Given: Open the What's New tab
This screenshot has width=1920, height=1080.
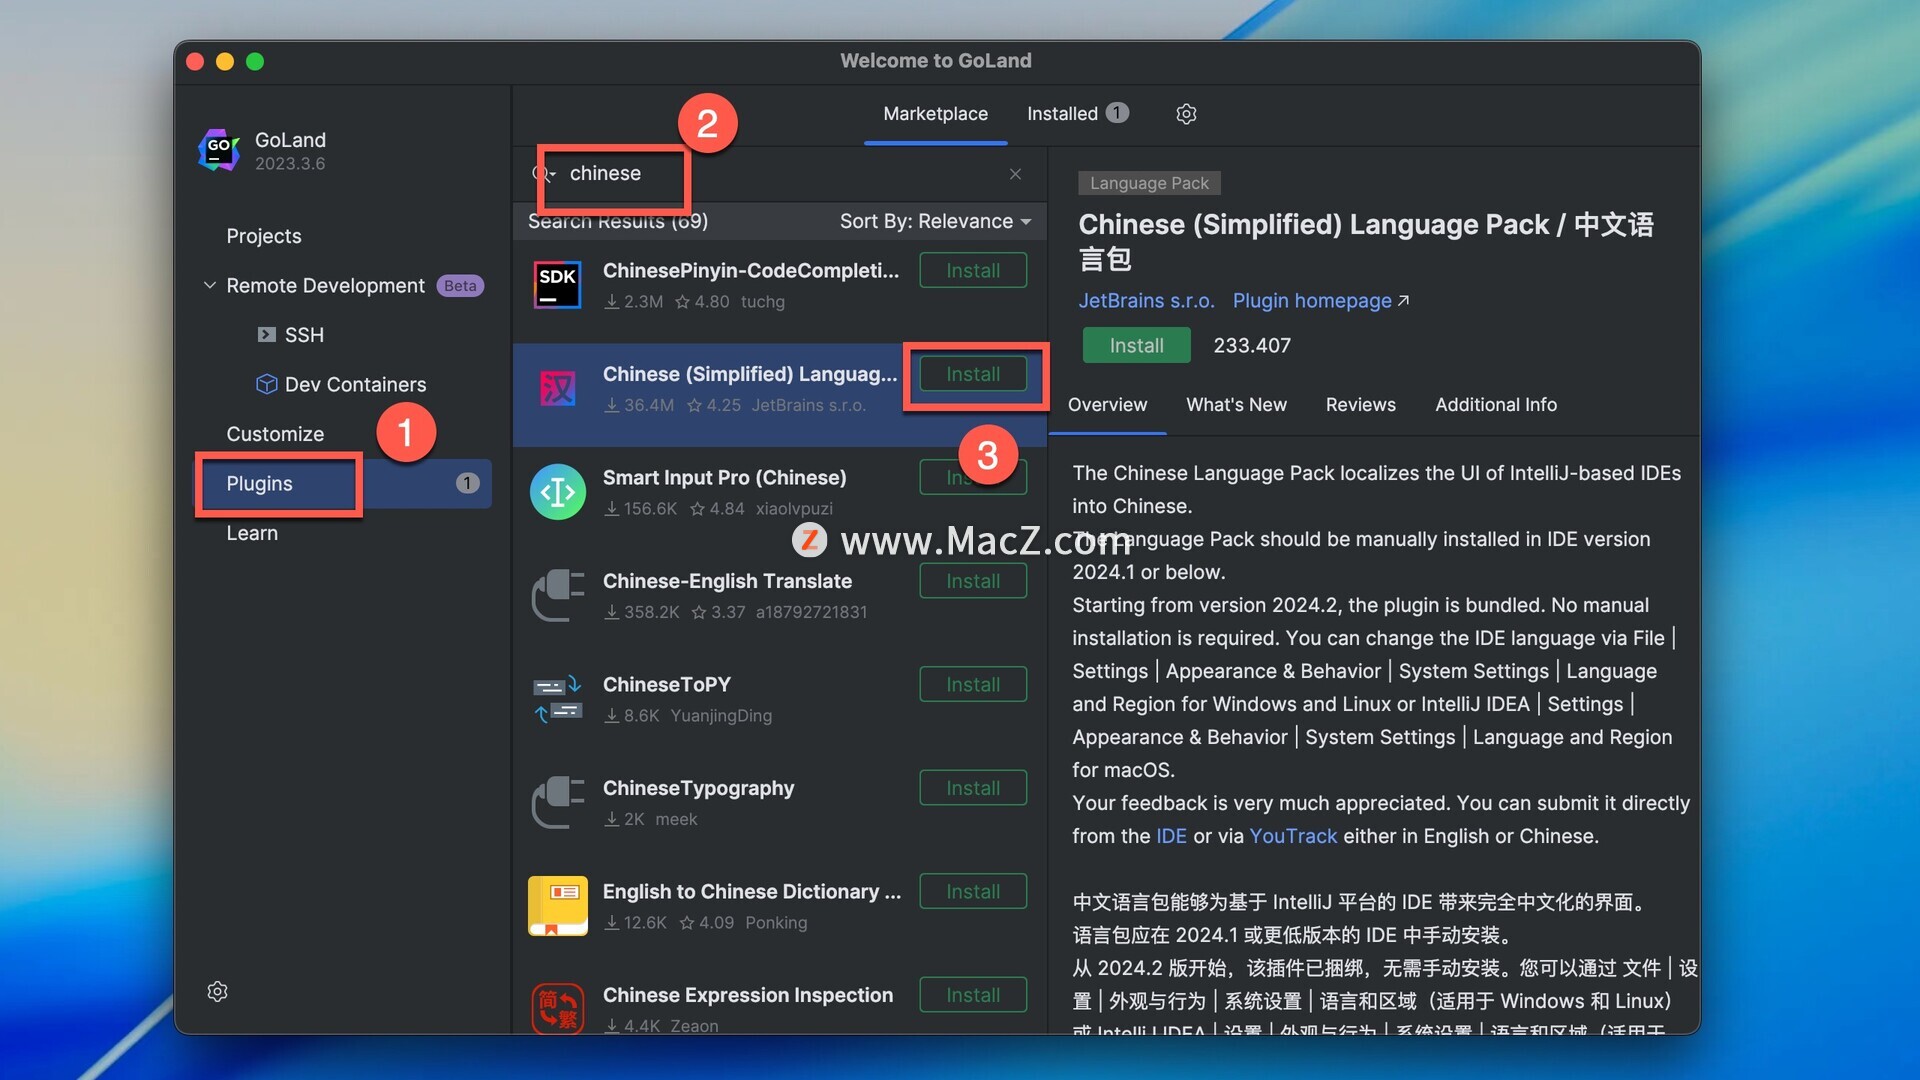Looking at the screenshot, I should click(x=1236, y=405).
